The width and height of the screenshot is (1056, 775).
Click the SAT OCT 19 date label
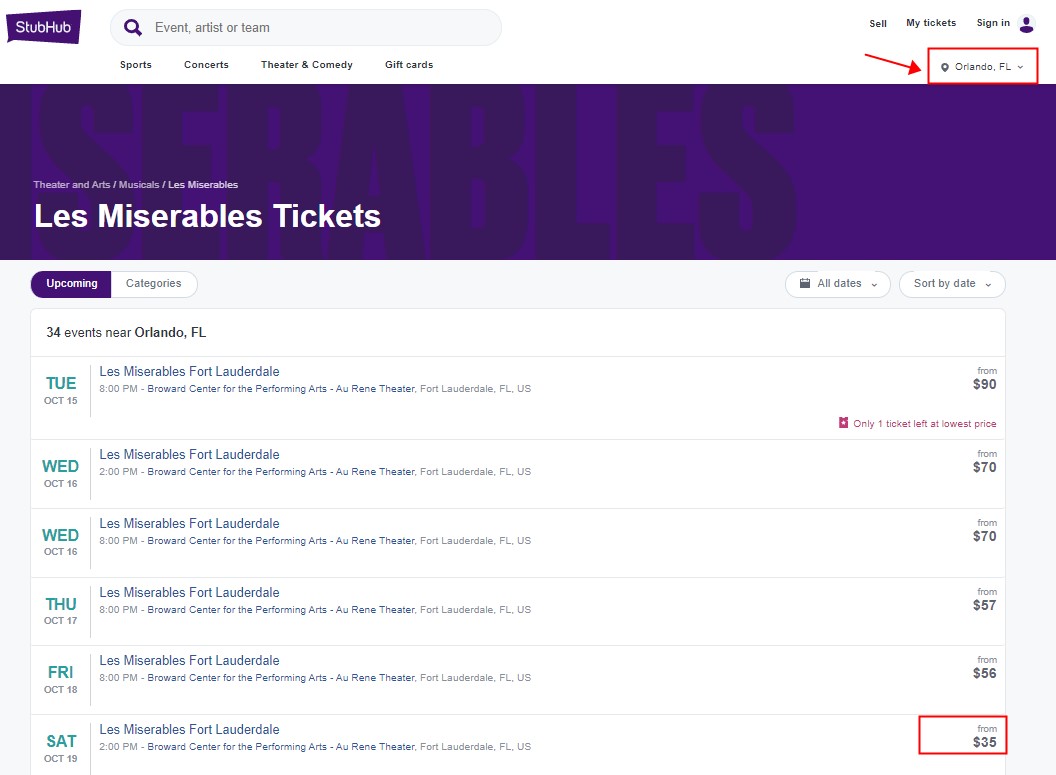(61, 749)
